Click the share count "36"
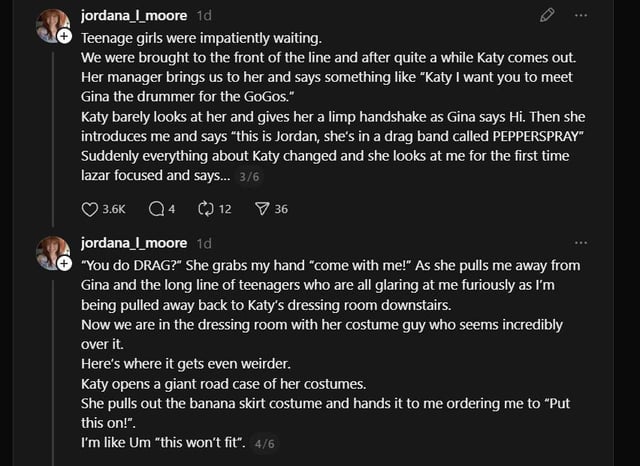This screenshot has width=640, height=466. [281, 209]
